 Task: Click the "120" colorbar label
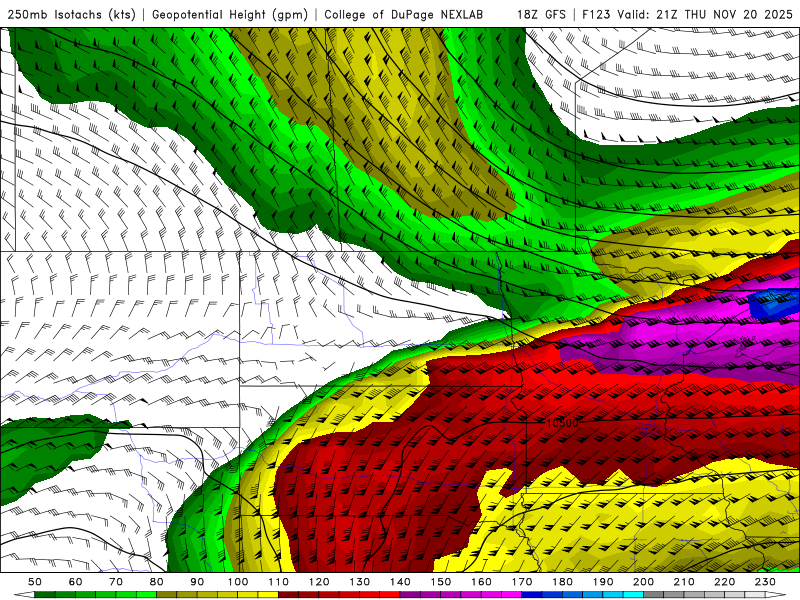(319, 582)
